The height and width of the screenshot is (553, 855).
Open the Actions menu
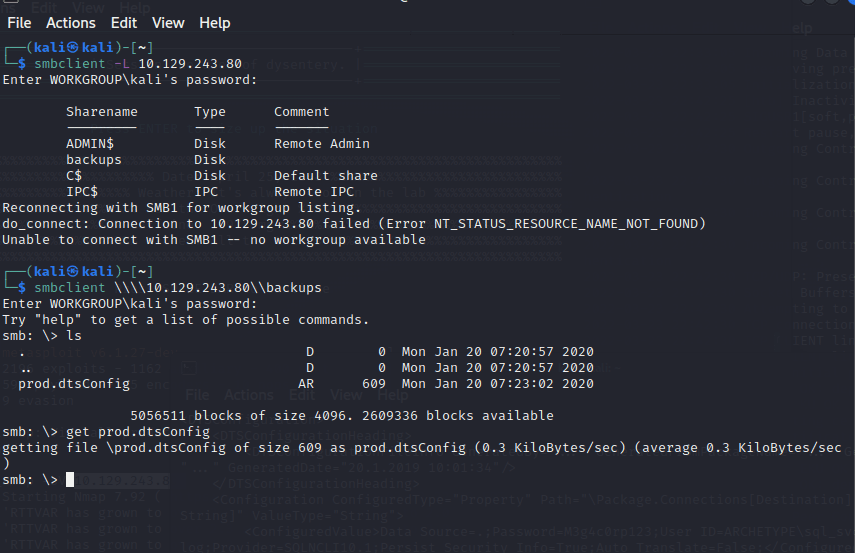[x=71, y=22]
